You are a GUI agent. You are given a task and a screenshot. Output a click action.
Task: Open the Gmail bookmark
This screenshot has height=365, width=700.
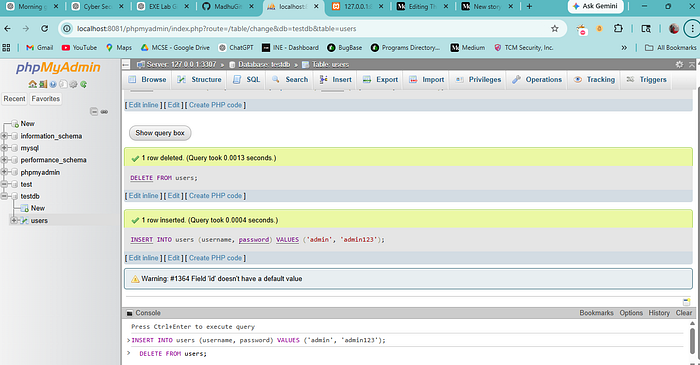pyautogui.click(x=39, y=47)
